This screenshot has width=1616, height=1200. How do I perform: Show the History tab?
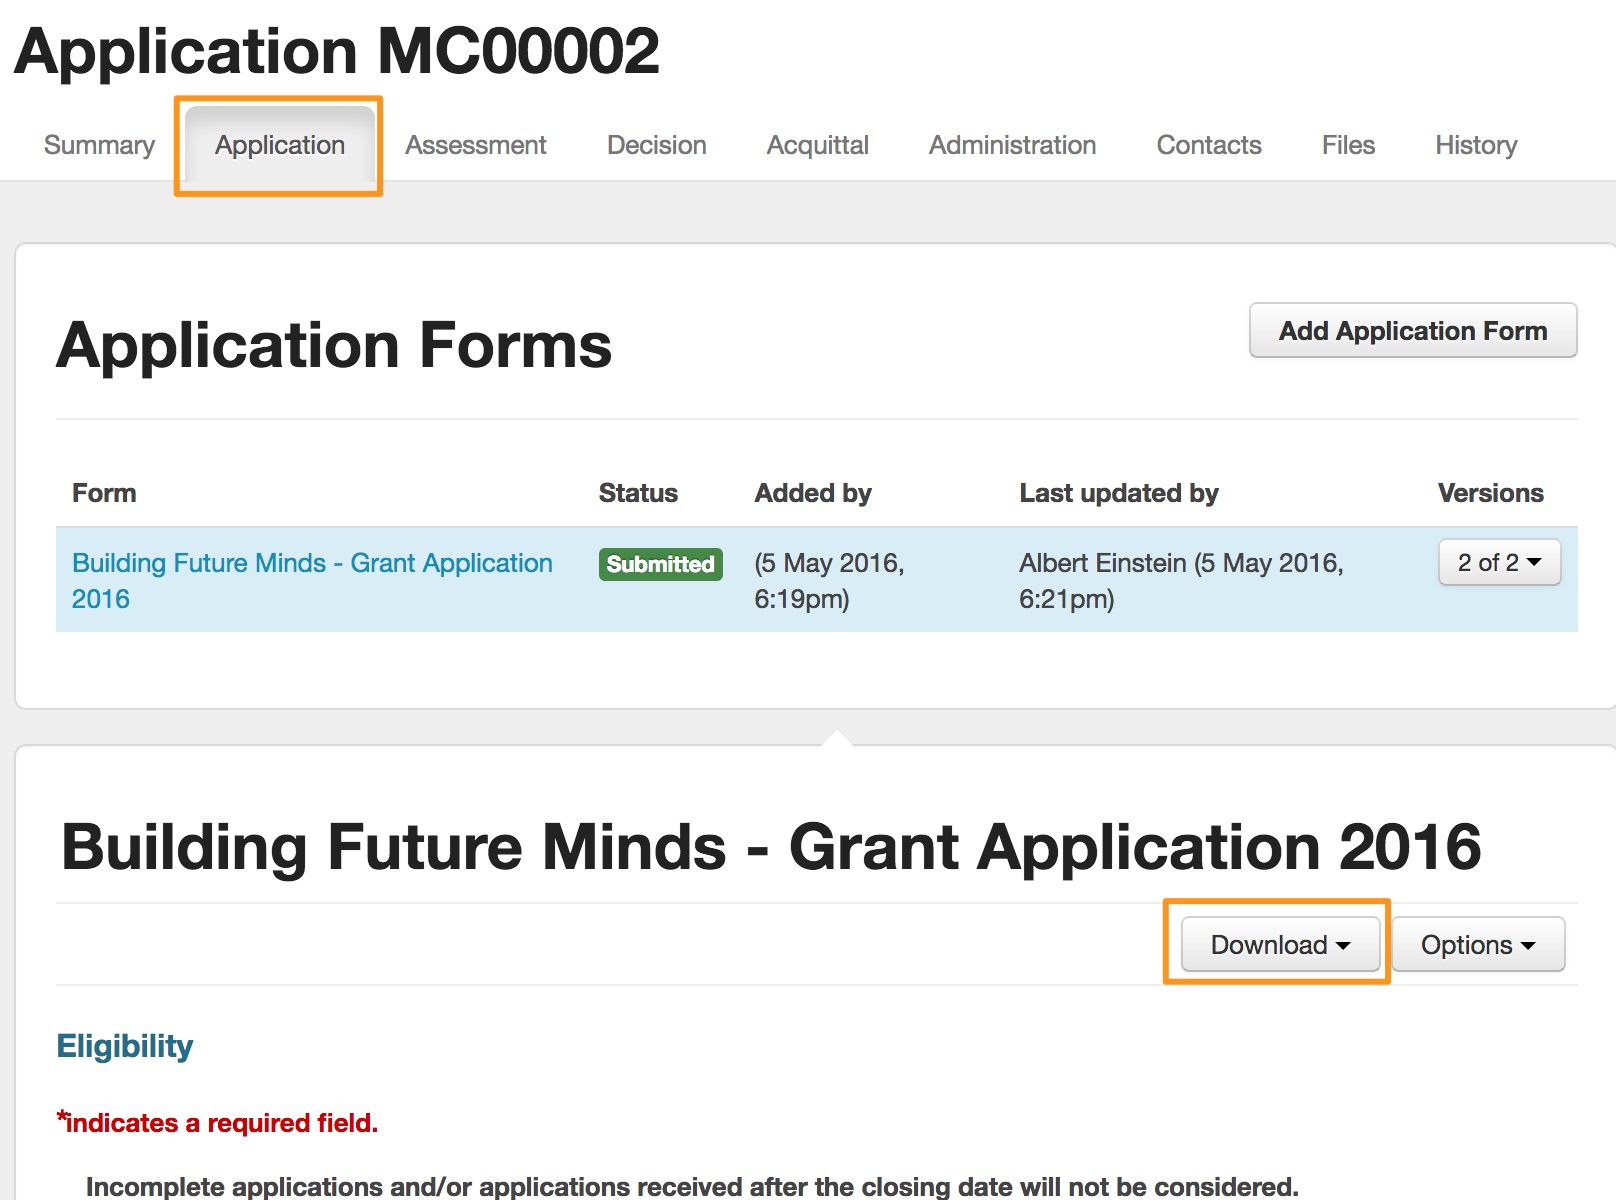coord(1476,146)
